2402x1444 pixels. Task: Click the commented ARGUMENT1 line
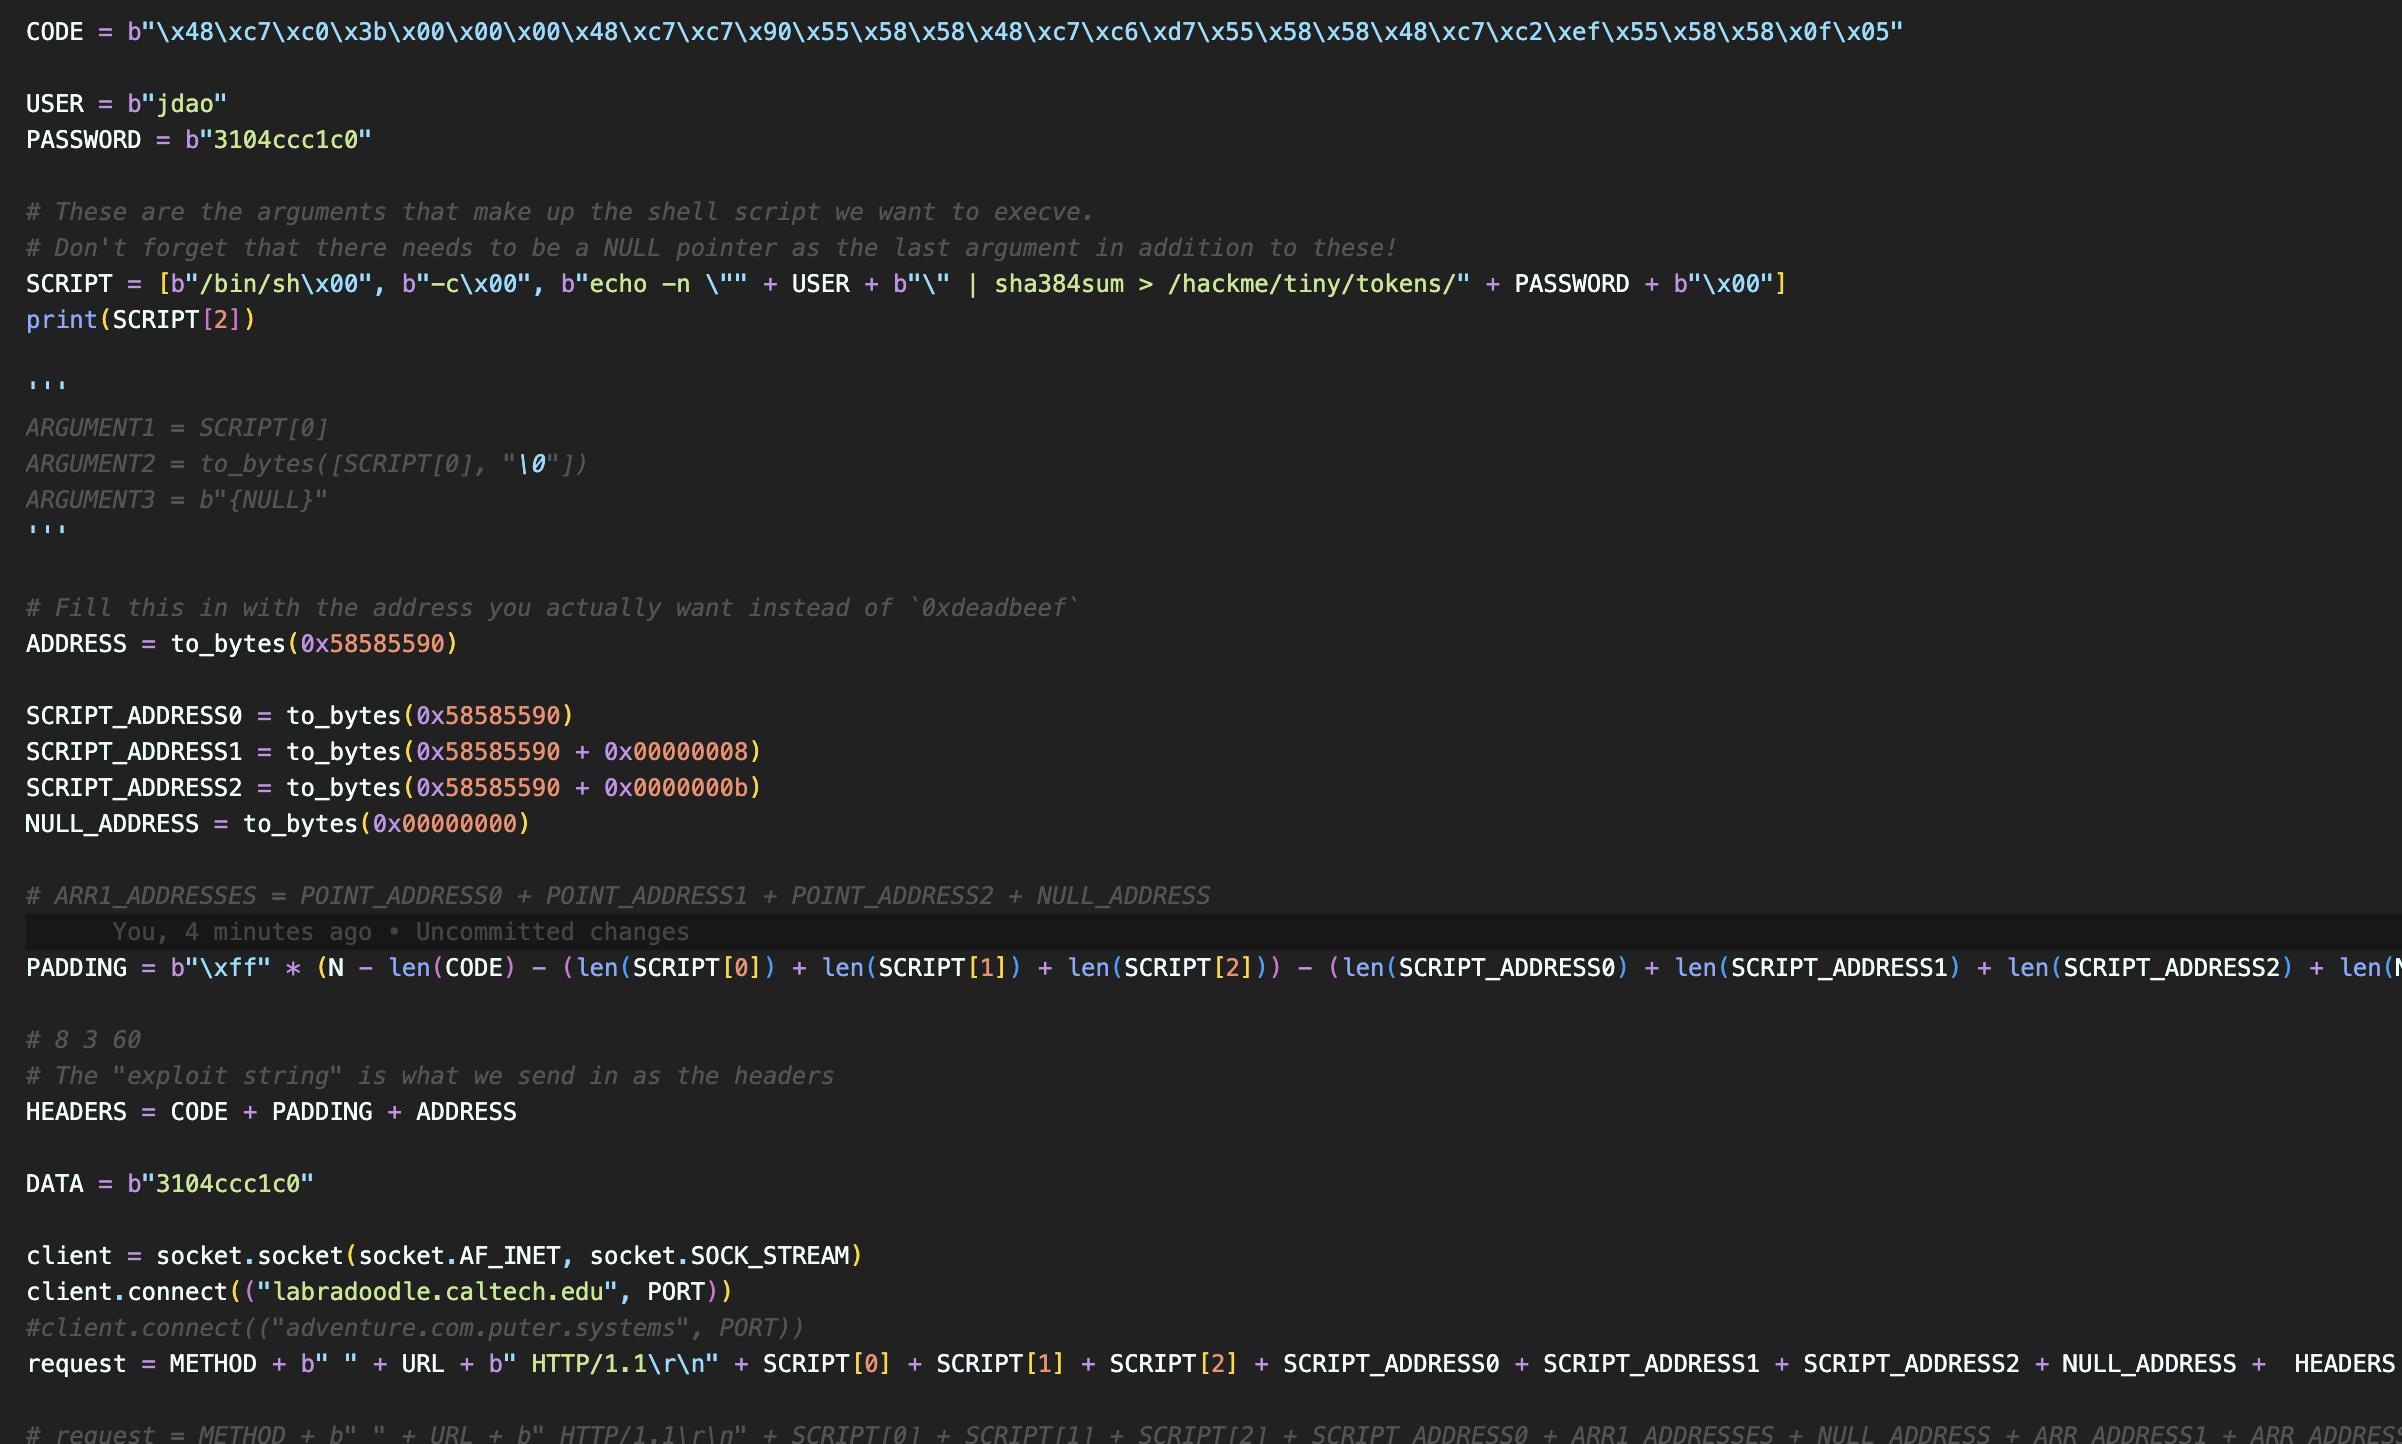[x=177, y=428]
